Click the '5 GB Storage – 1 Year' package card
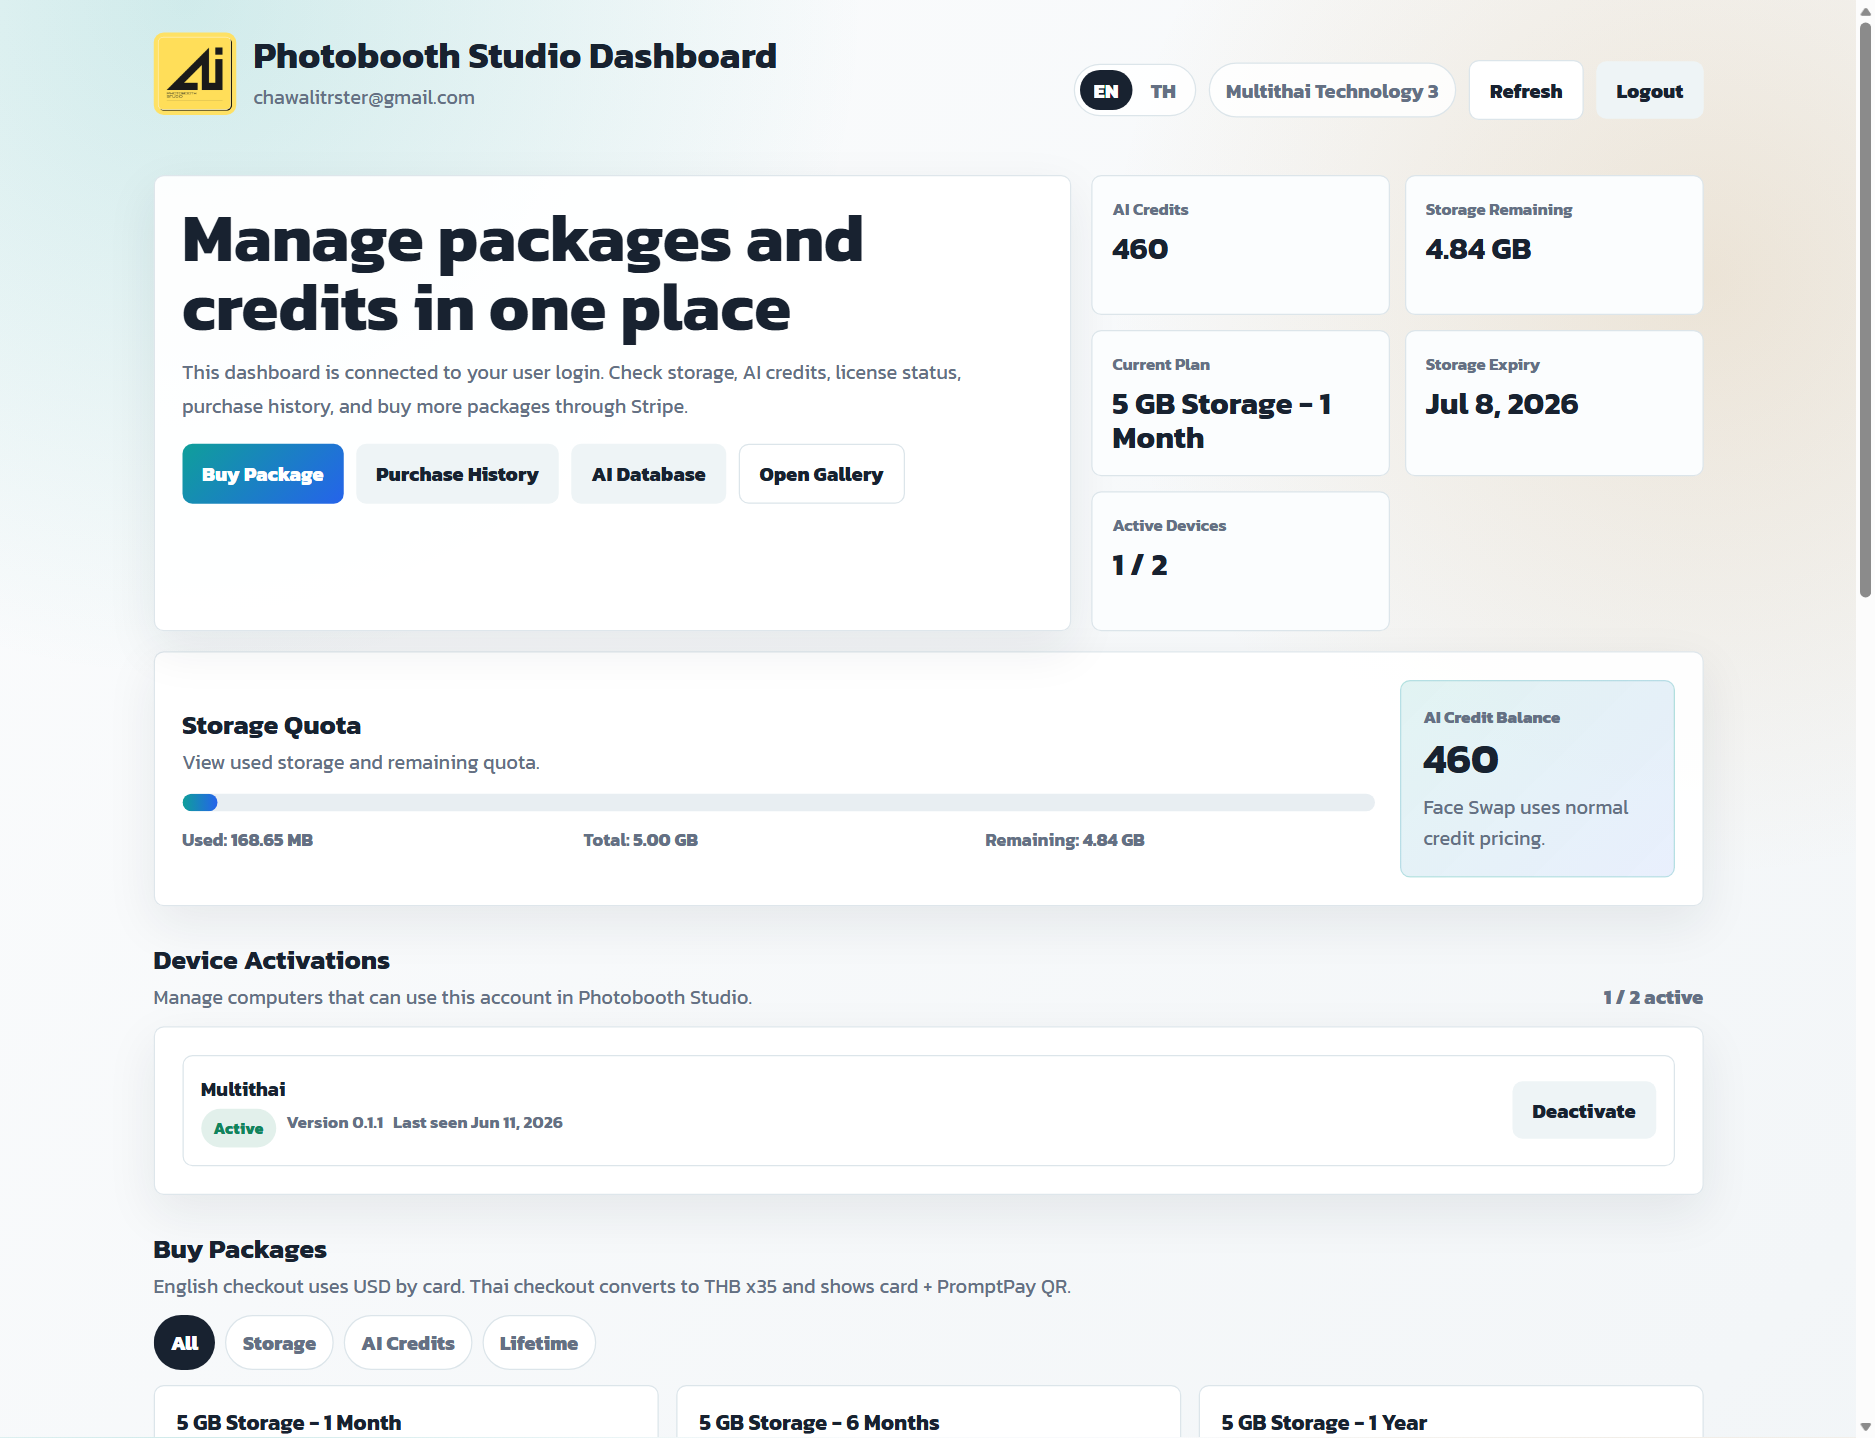The width and height of the screenshot is (1875, 1438). [1451, 1412]
